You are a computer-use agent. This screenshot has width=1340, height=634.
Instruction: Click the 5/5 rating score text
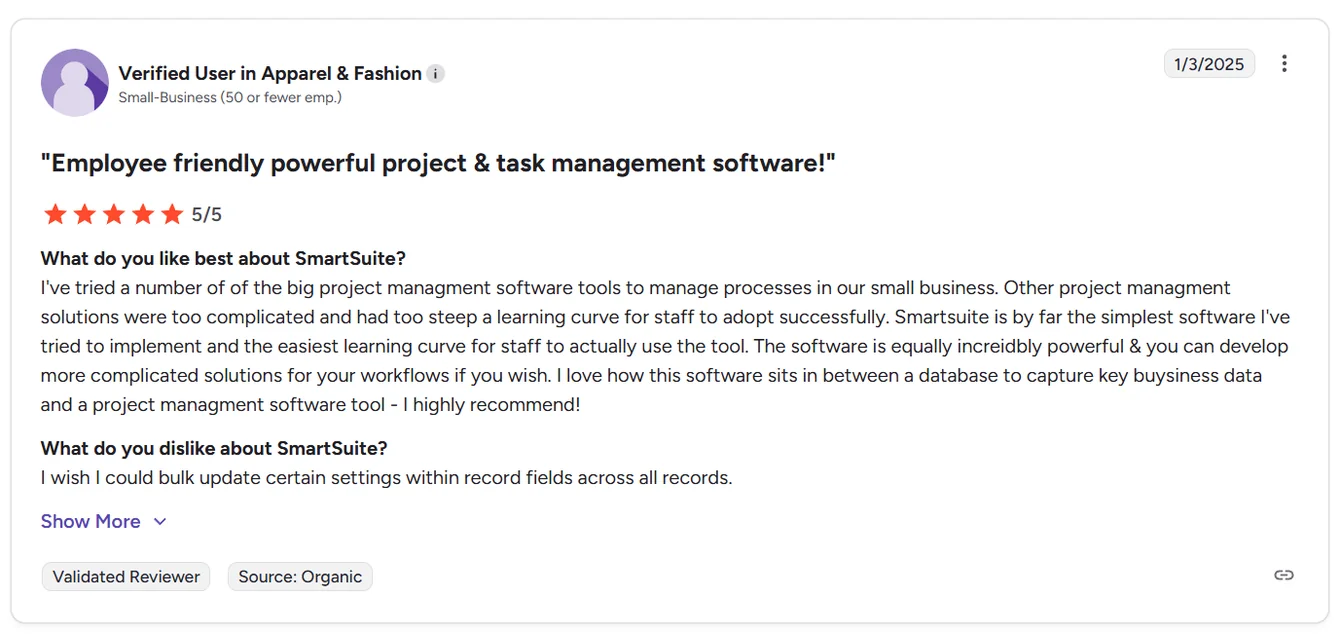tap(207, 215)
